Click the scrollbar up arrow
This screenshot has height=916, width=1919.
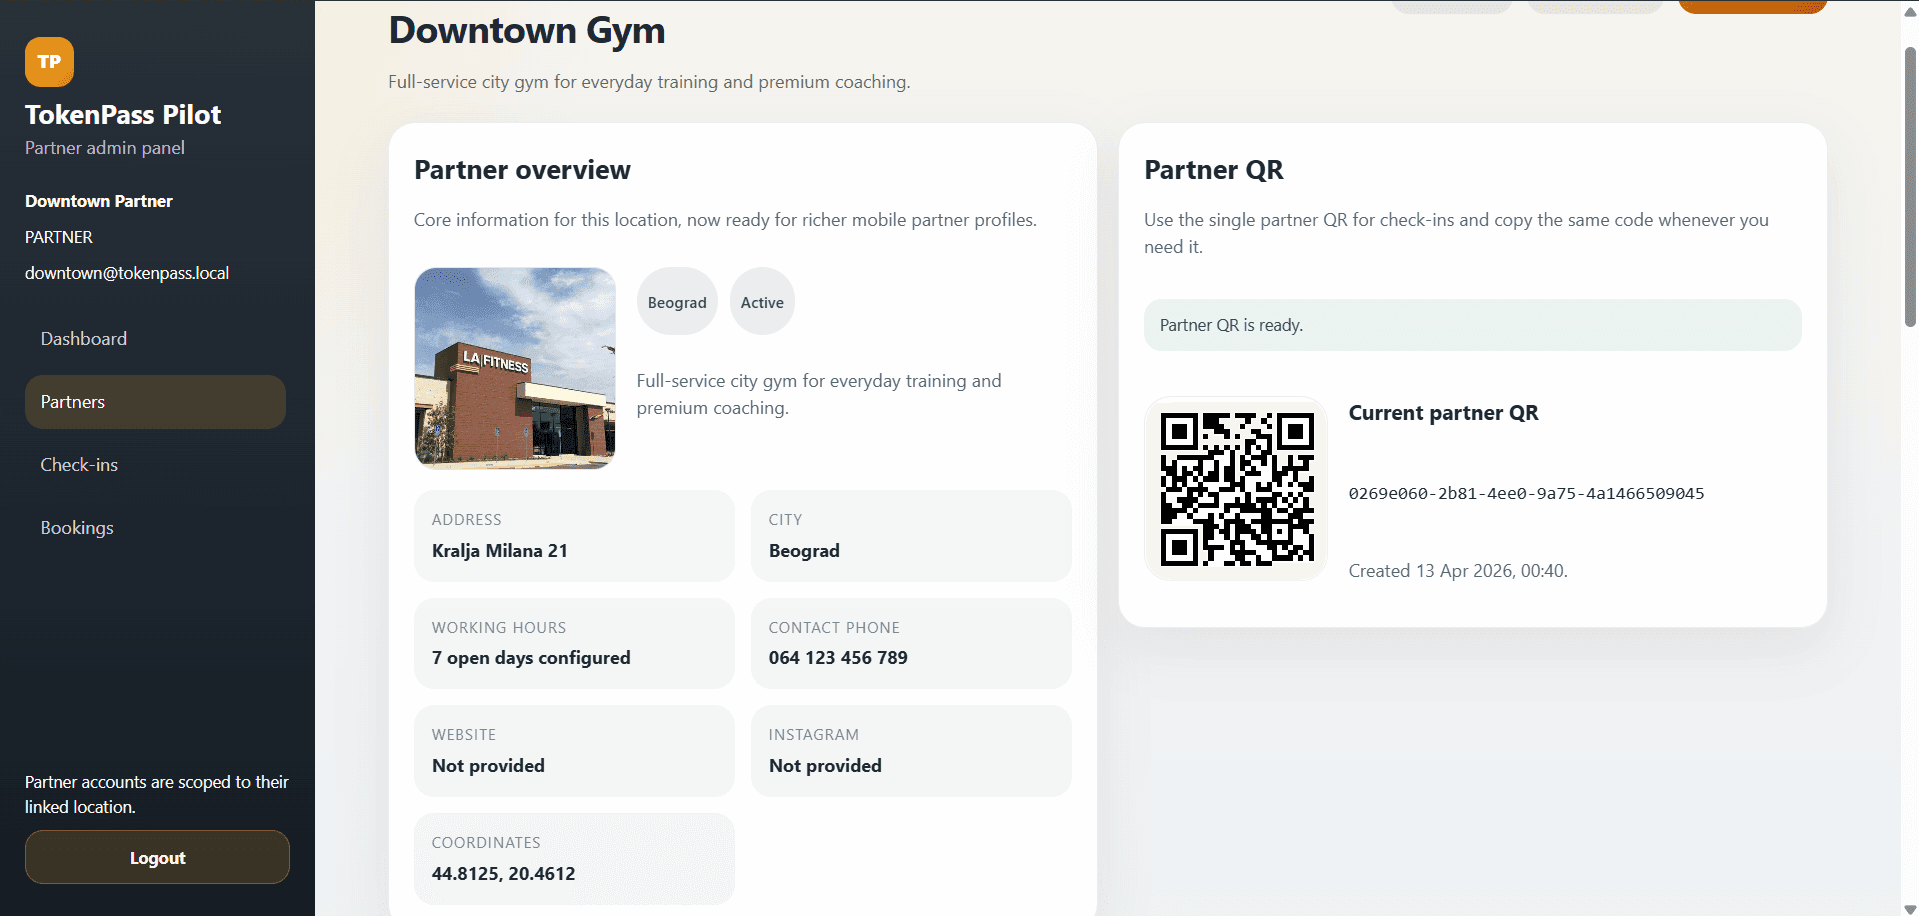(1908, 12)
